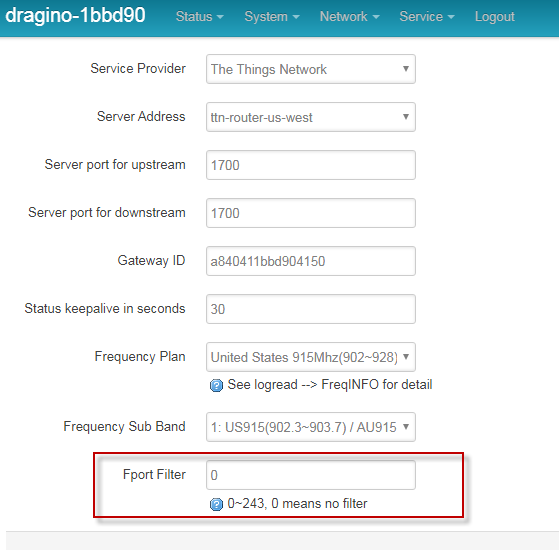This screenshot has height=550, width=559.
Task: Focus the Server port for downstream field
Action: [x=311, y=213]
